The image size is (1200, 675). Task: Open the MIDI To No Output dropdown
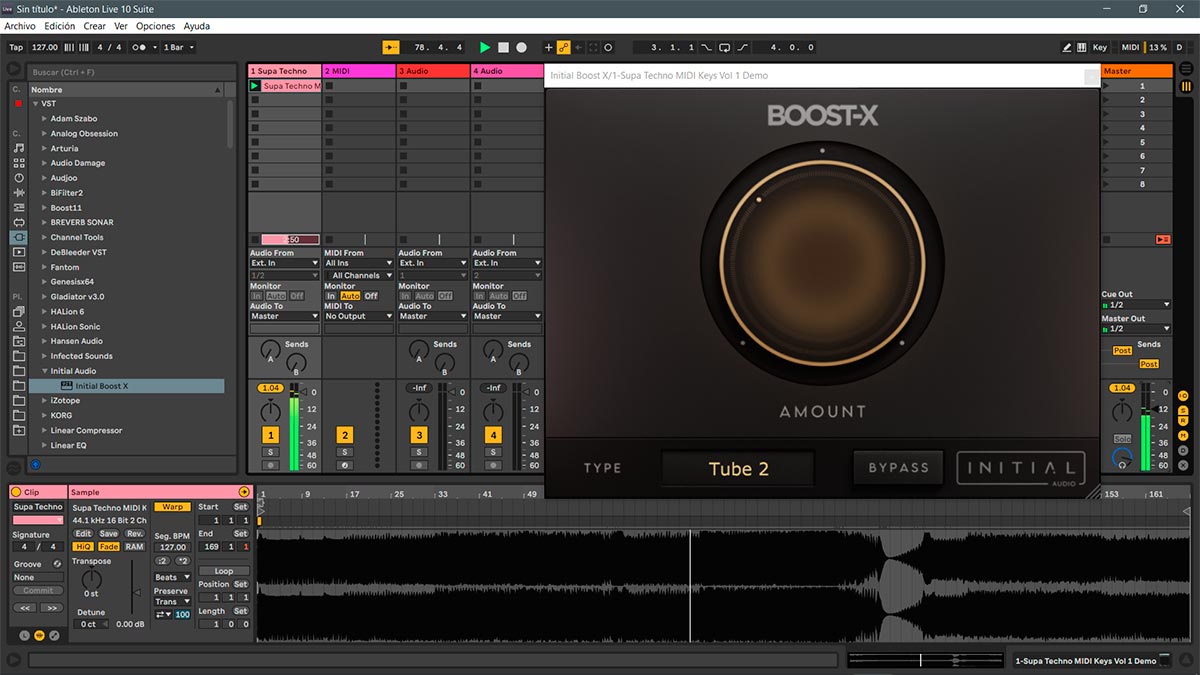[359, 316]
